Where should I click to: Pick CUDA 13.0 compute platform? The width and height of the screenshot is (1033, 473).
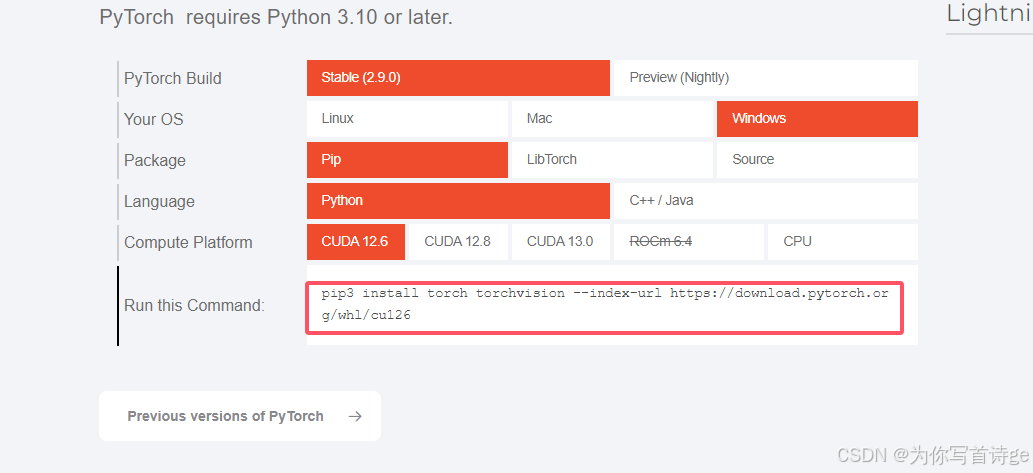pyautogui.click(x=561, y=242)
